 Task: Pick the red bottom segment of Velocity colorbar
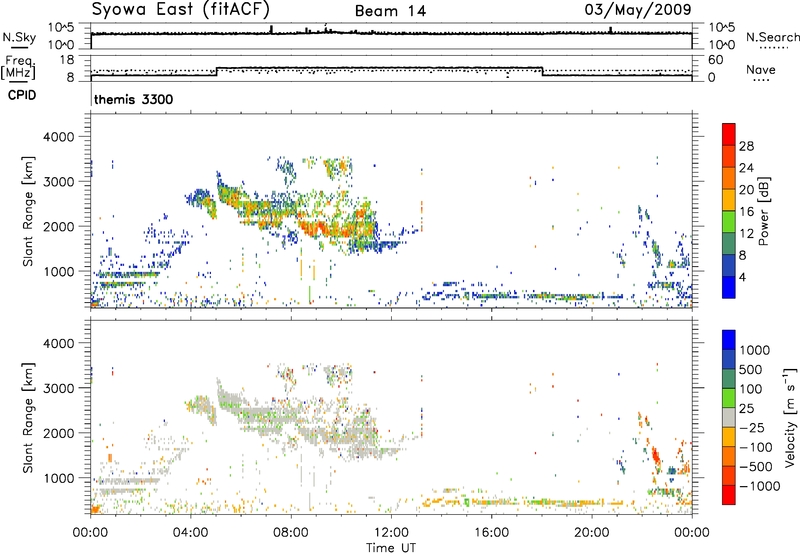(729, 495)
